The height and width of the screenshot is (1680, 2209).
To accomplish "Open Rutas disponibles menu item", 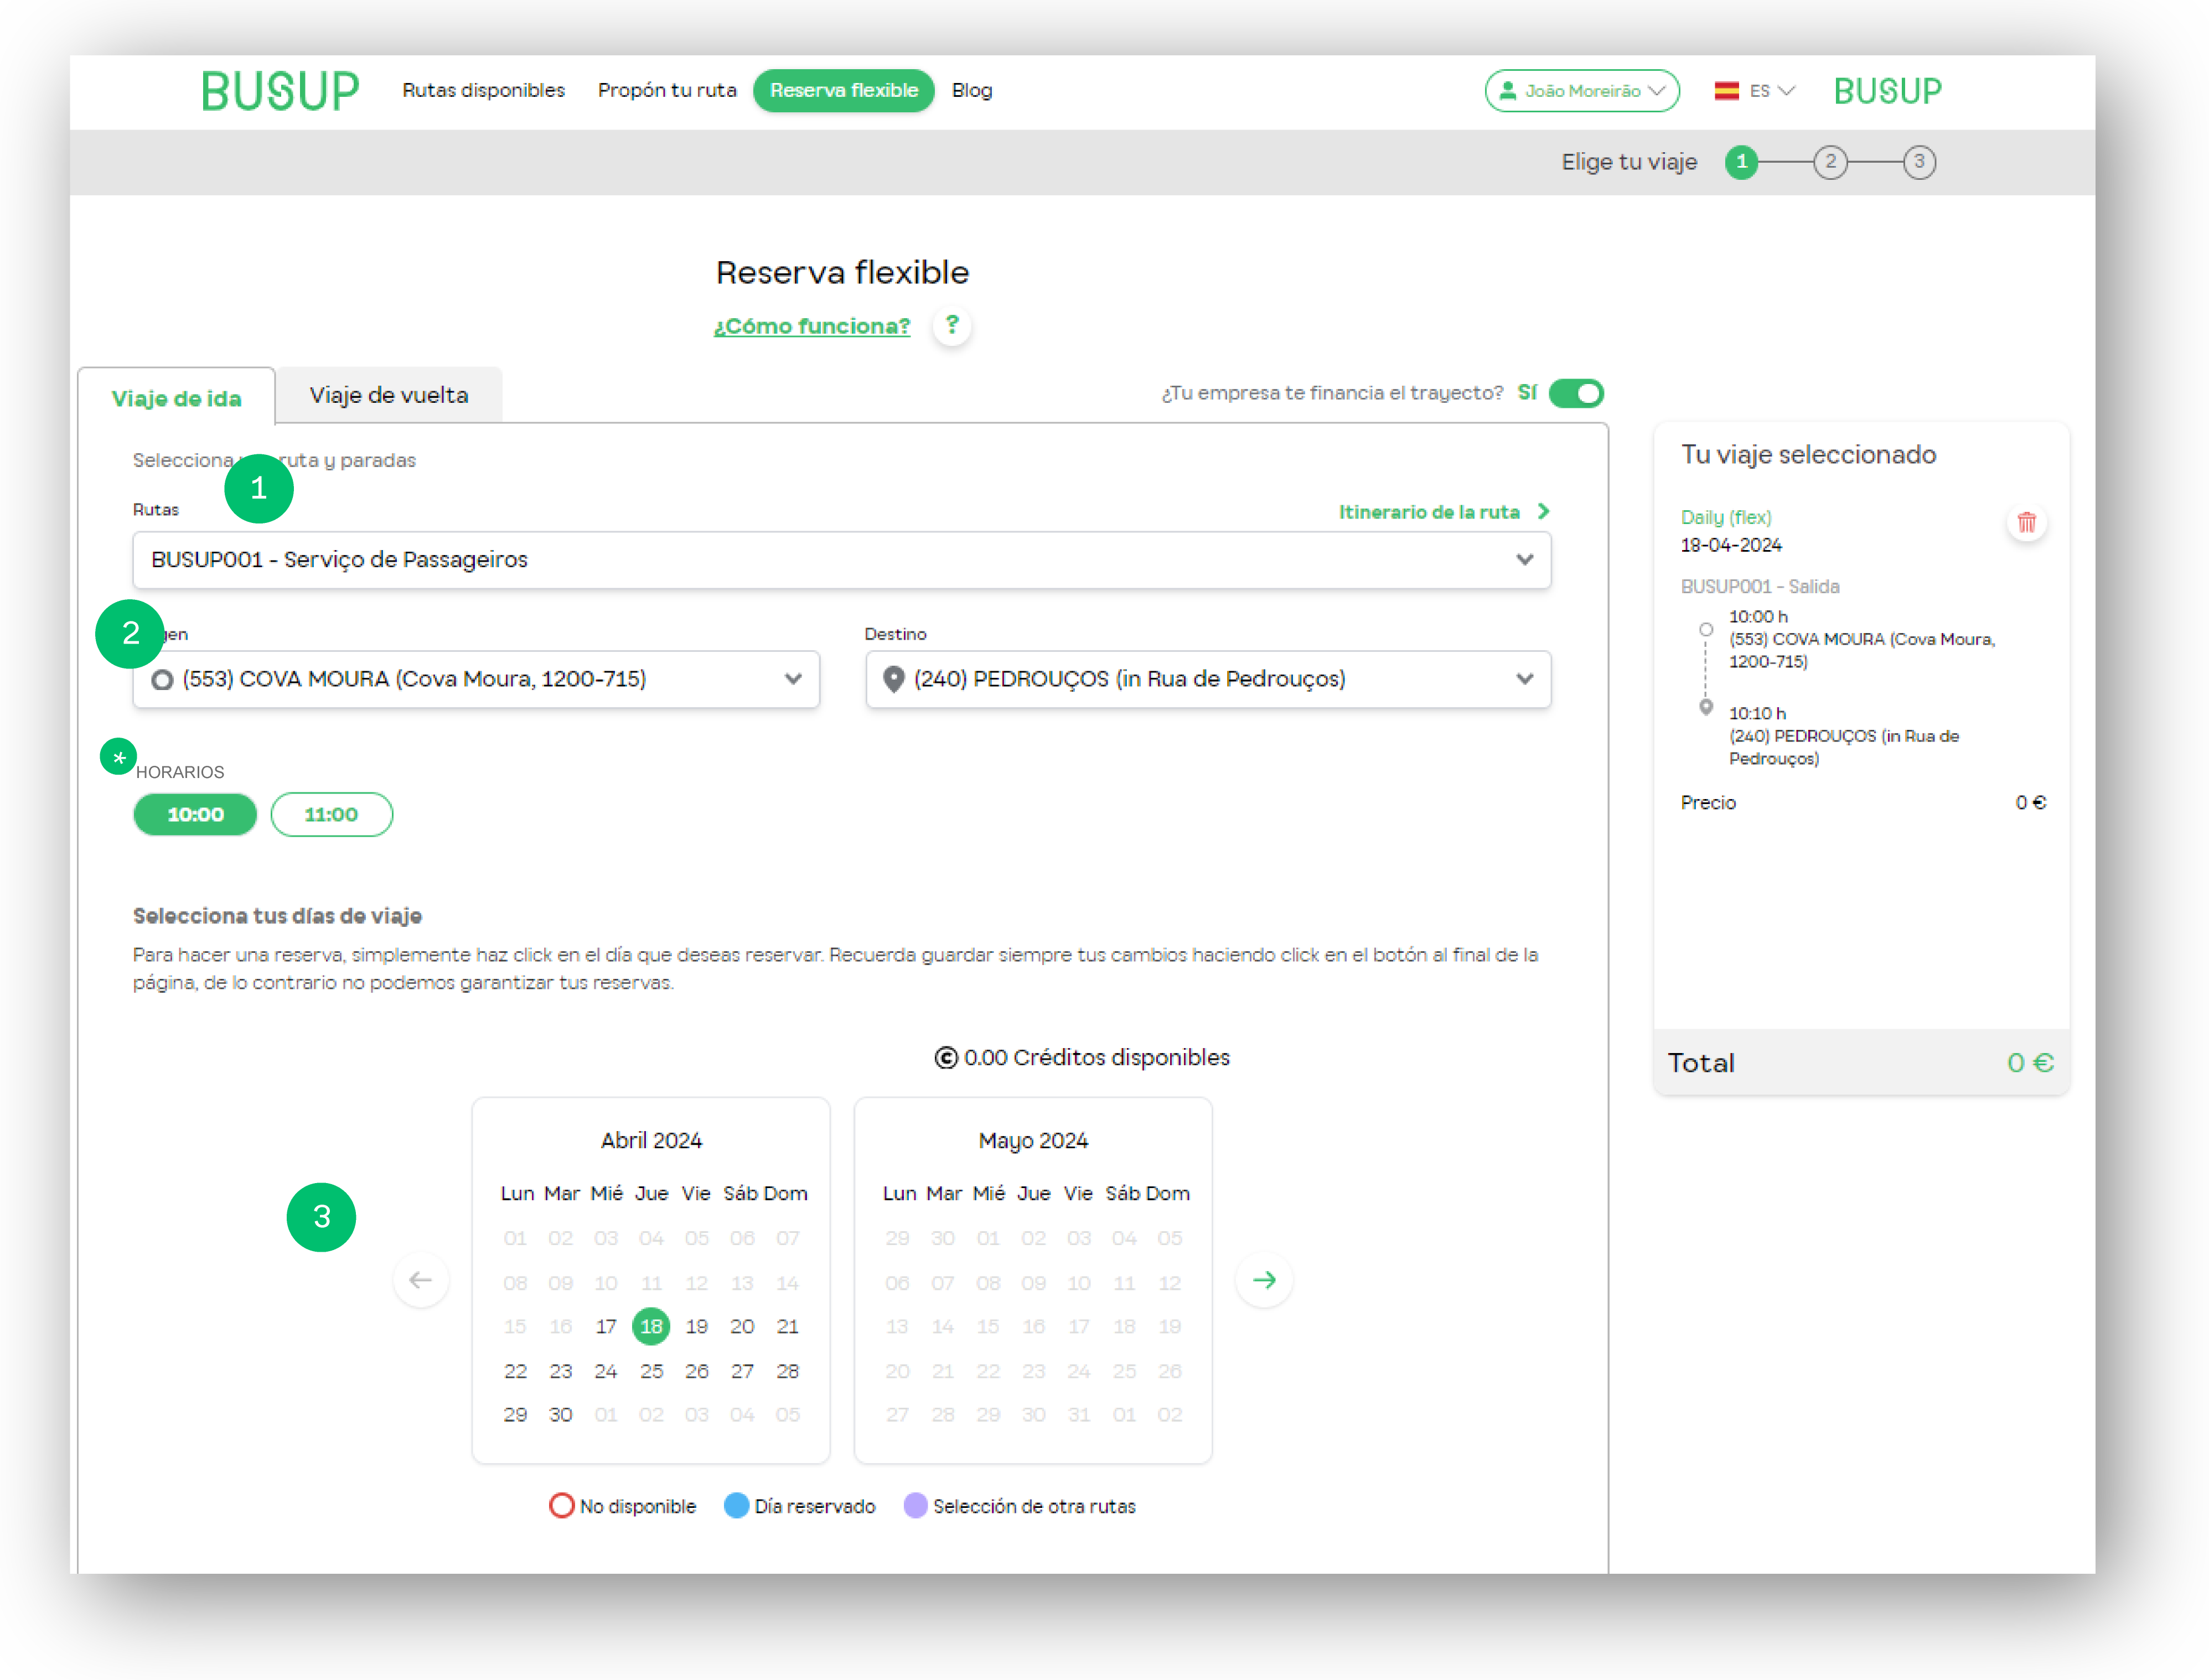I will point(483,90).
